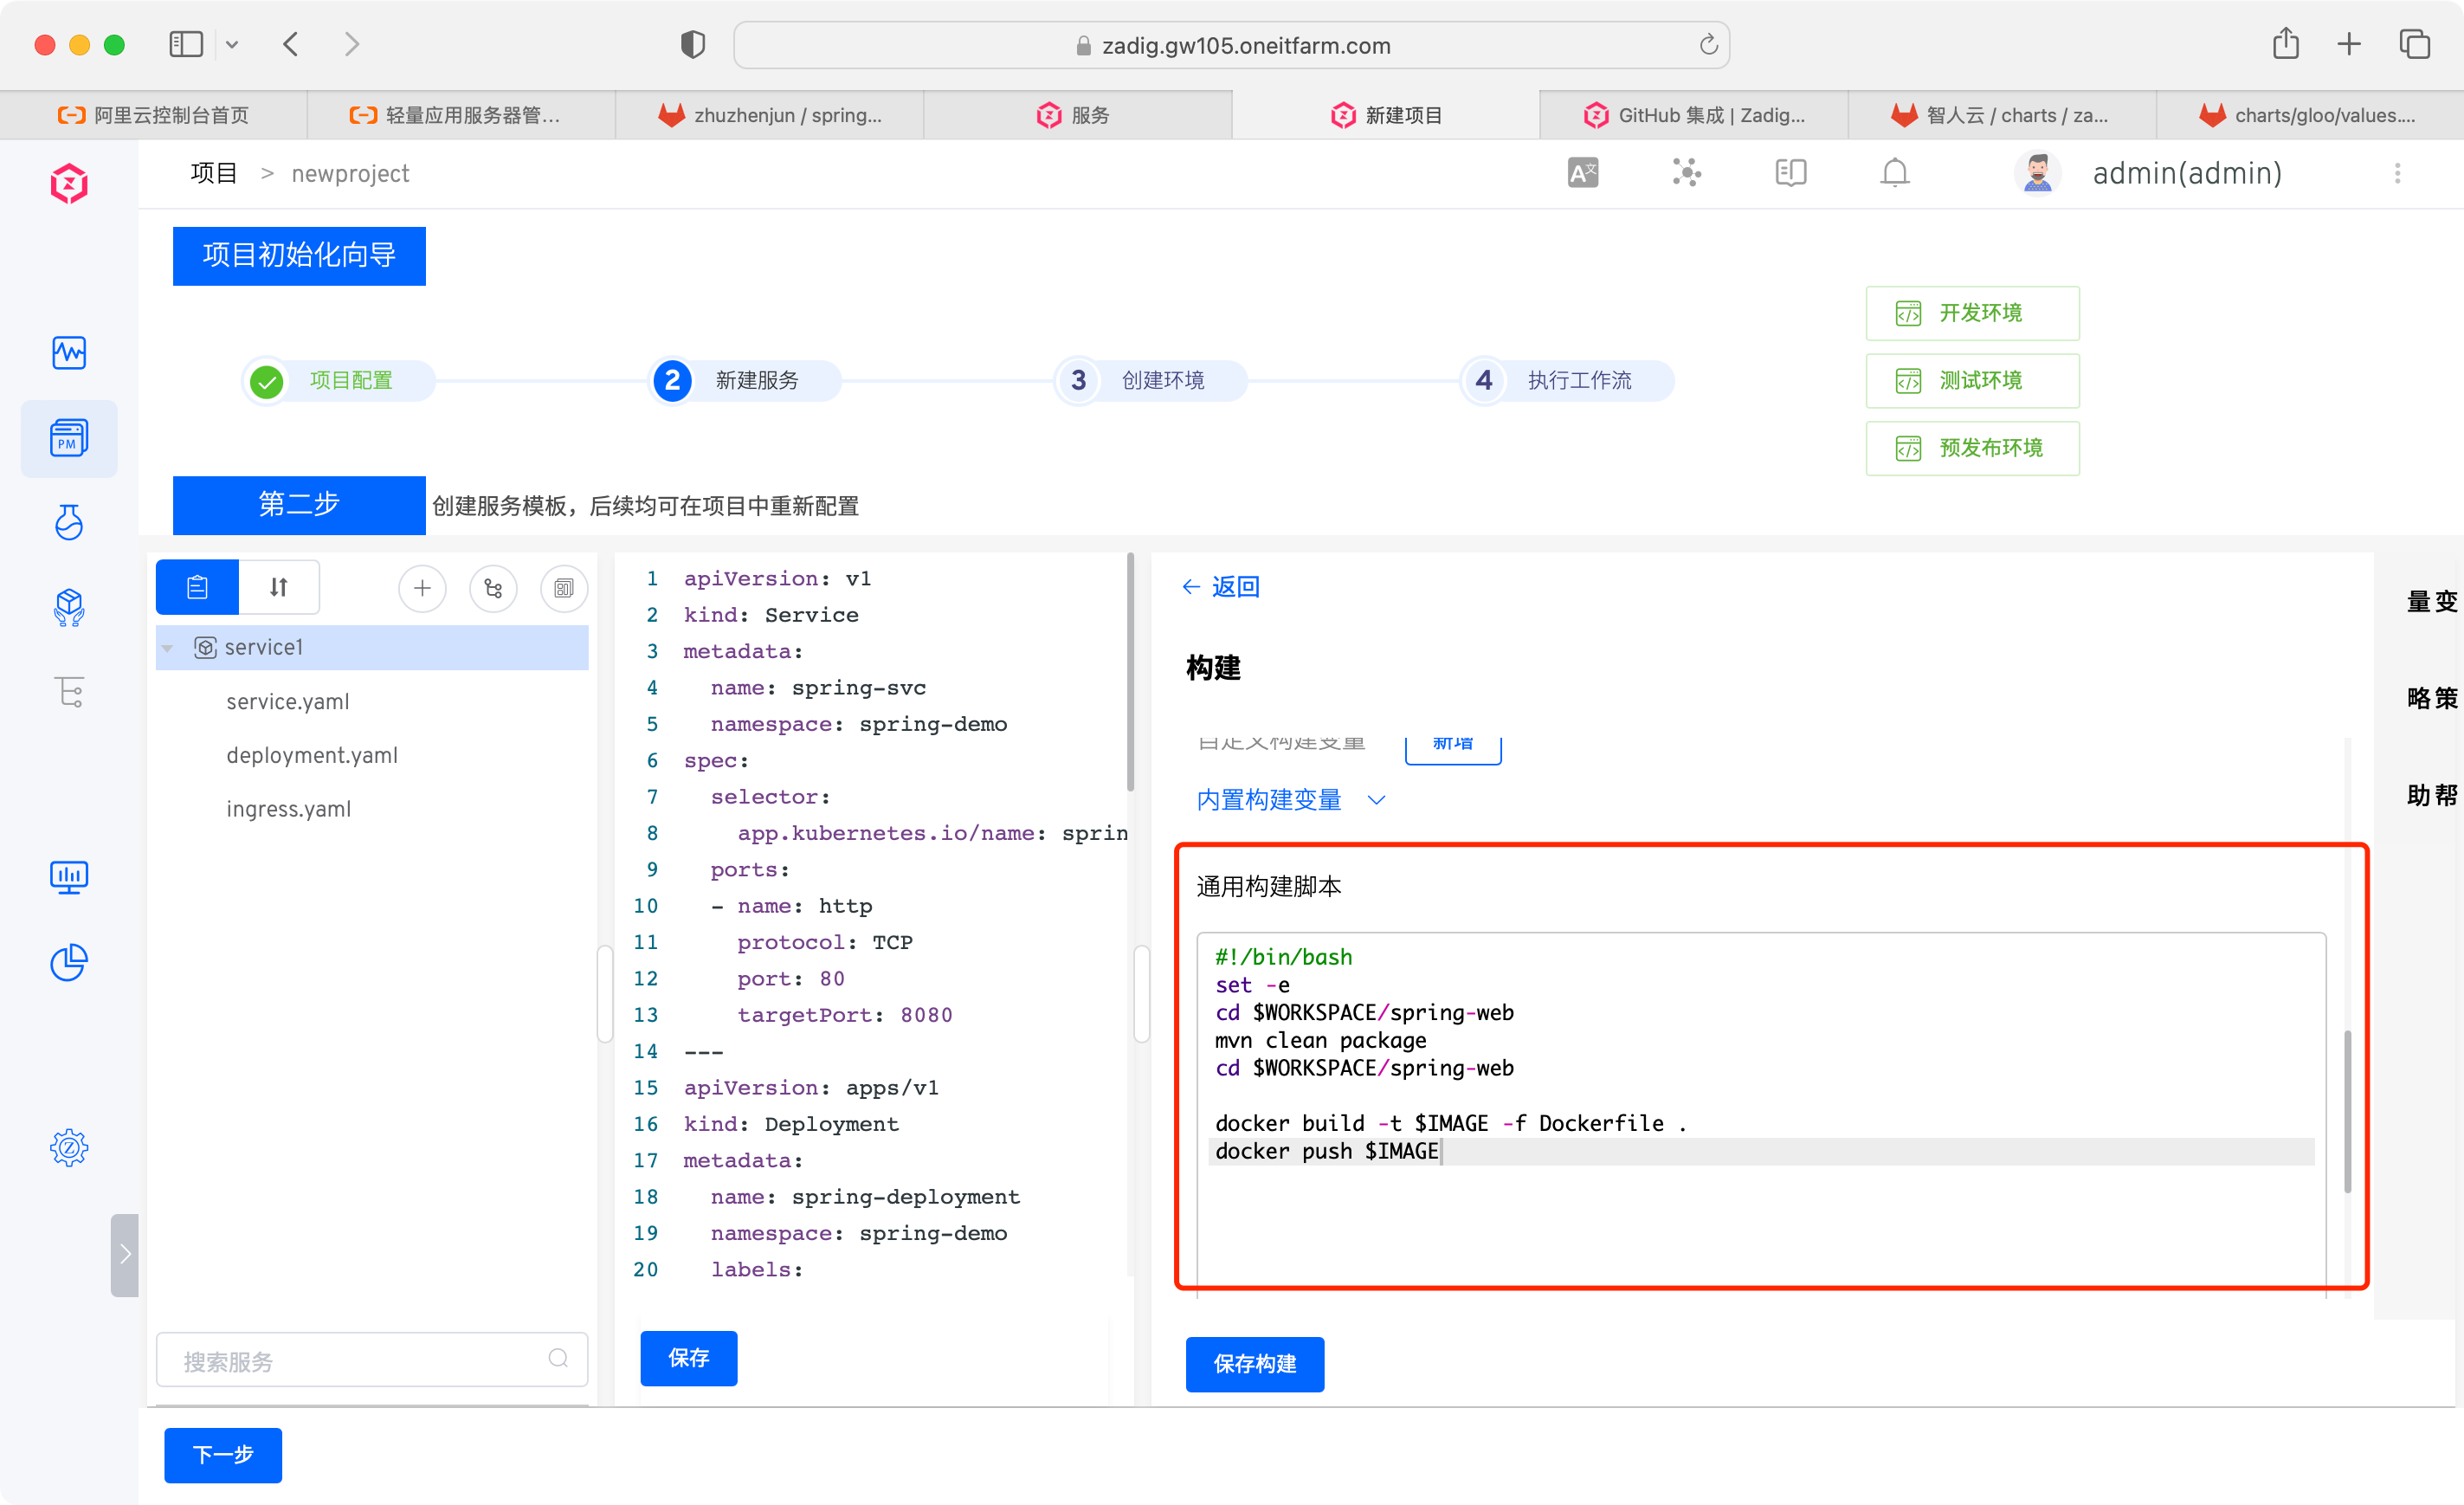Open the documentation book icon in header
This screenshot has height=1505, width=2464.
pos(1791,173)
